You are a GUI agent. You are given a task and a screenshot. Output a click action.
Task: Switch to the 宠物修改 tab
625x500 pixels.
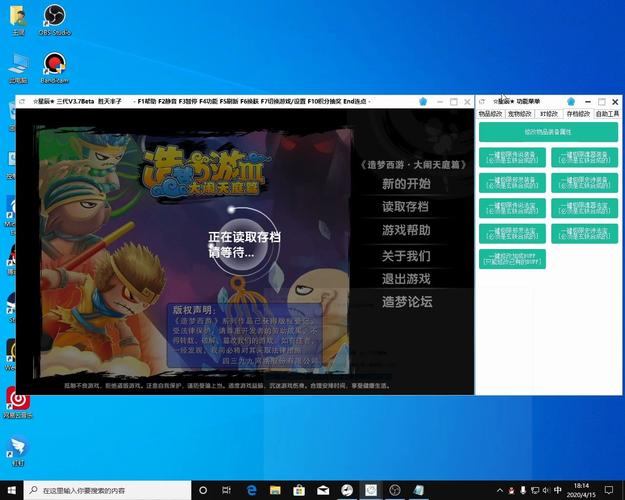tap(520, 114)
